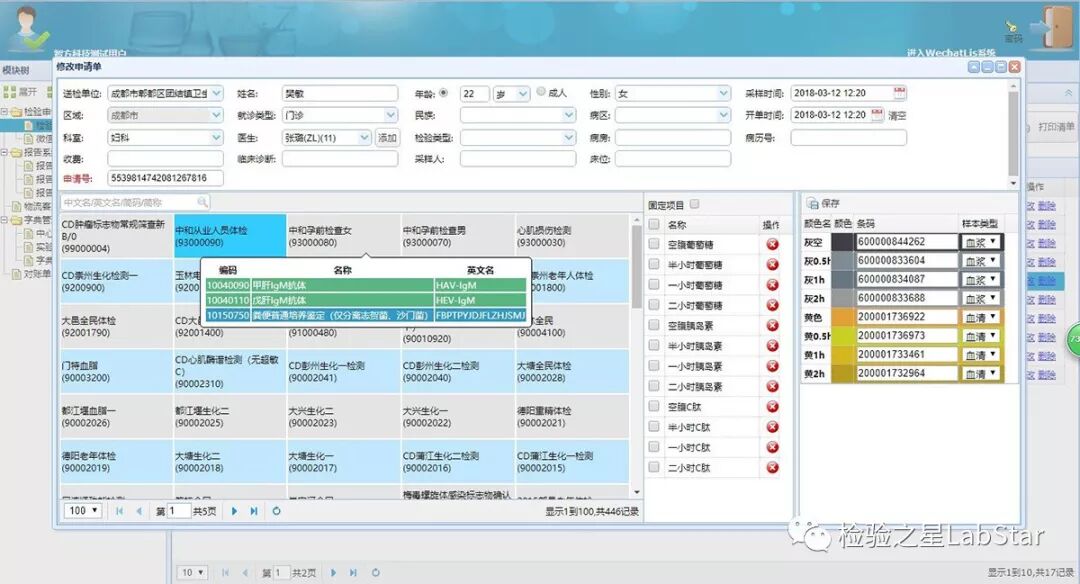
Task: Click delete icon for 一小时胰岛素
Action: [772, 366]
